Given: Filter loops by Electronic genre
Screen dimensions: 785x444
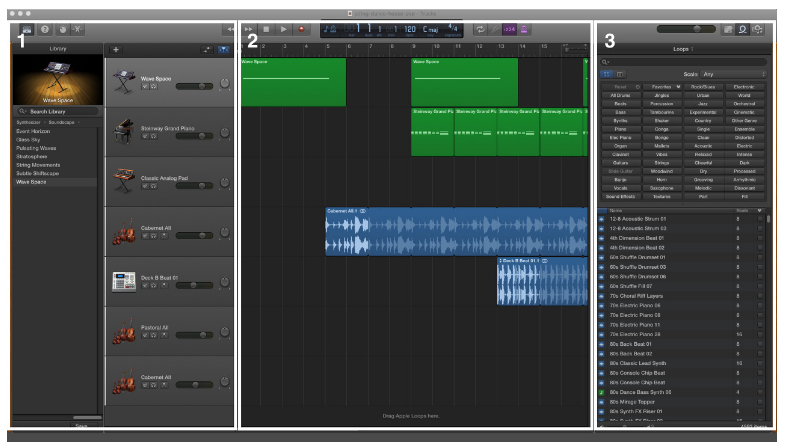Looking at the screenshot, I should (744, 87).
